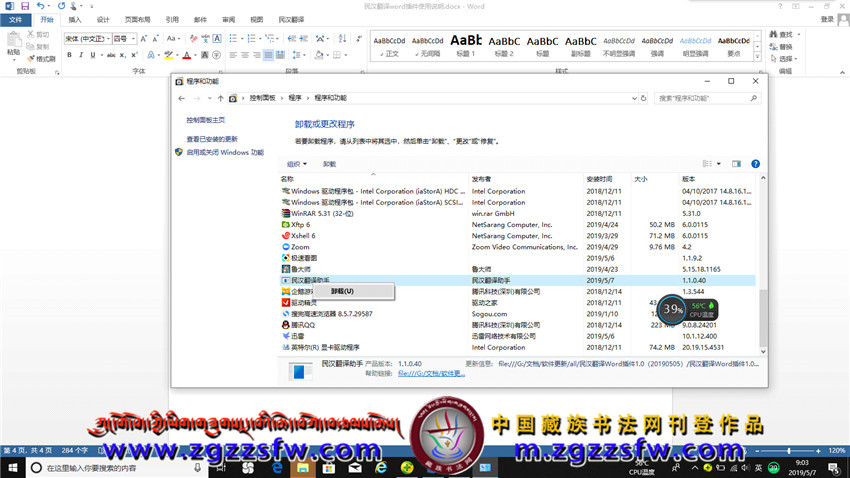This screenshot has width=850, height=478.
Task: Switch to the 民汉翻译 ribbon tab
Action: click(291, 20)
